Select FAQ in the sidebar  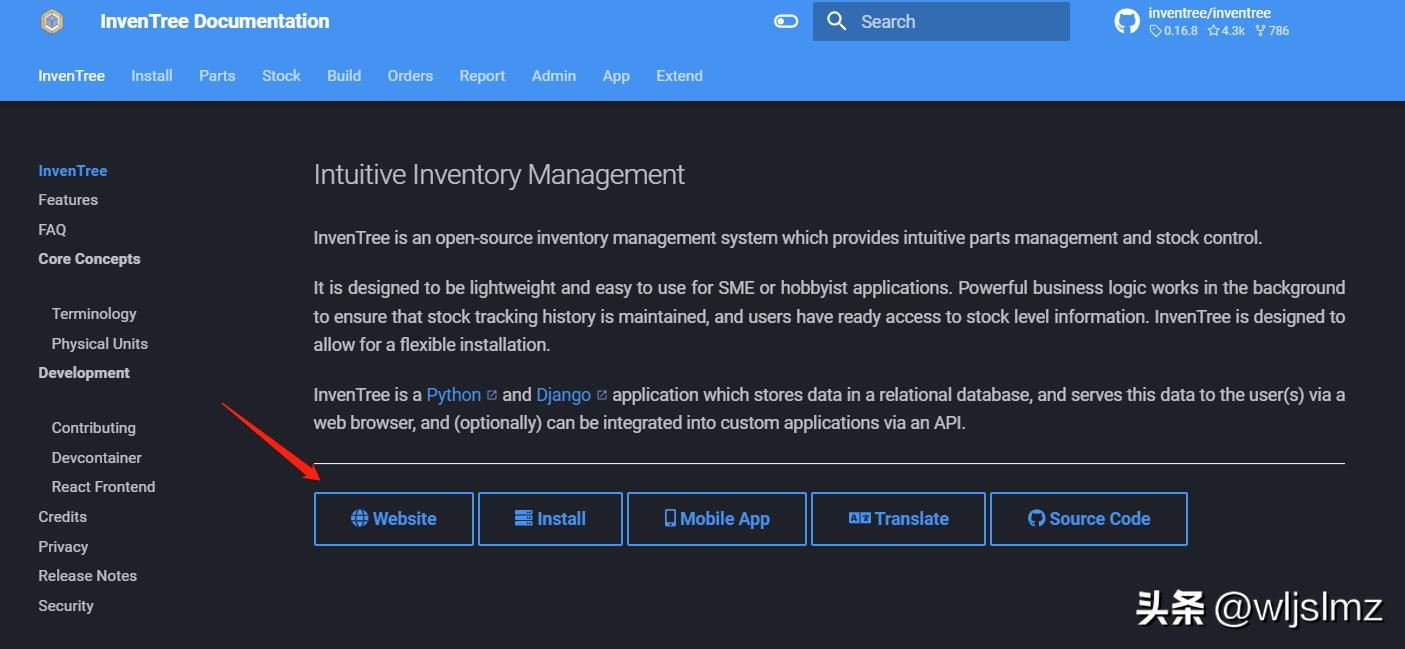coord(52,230)
